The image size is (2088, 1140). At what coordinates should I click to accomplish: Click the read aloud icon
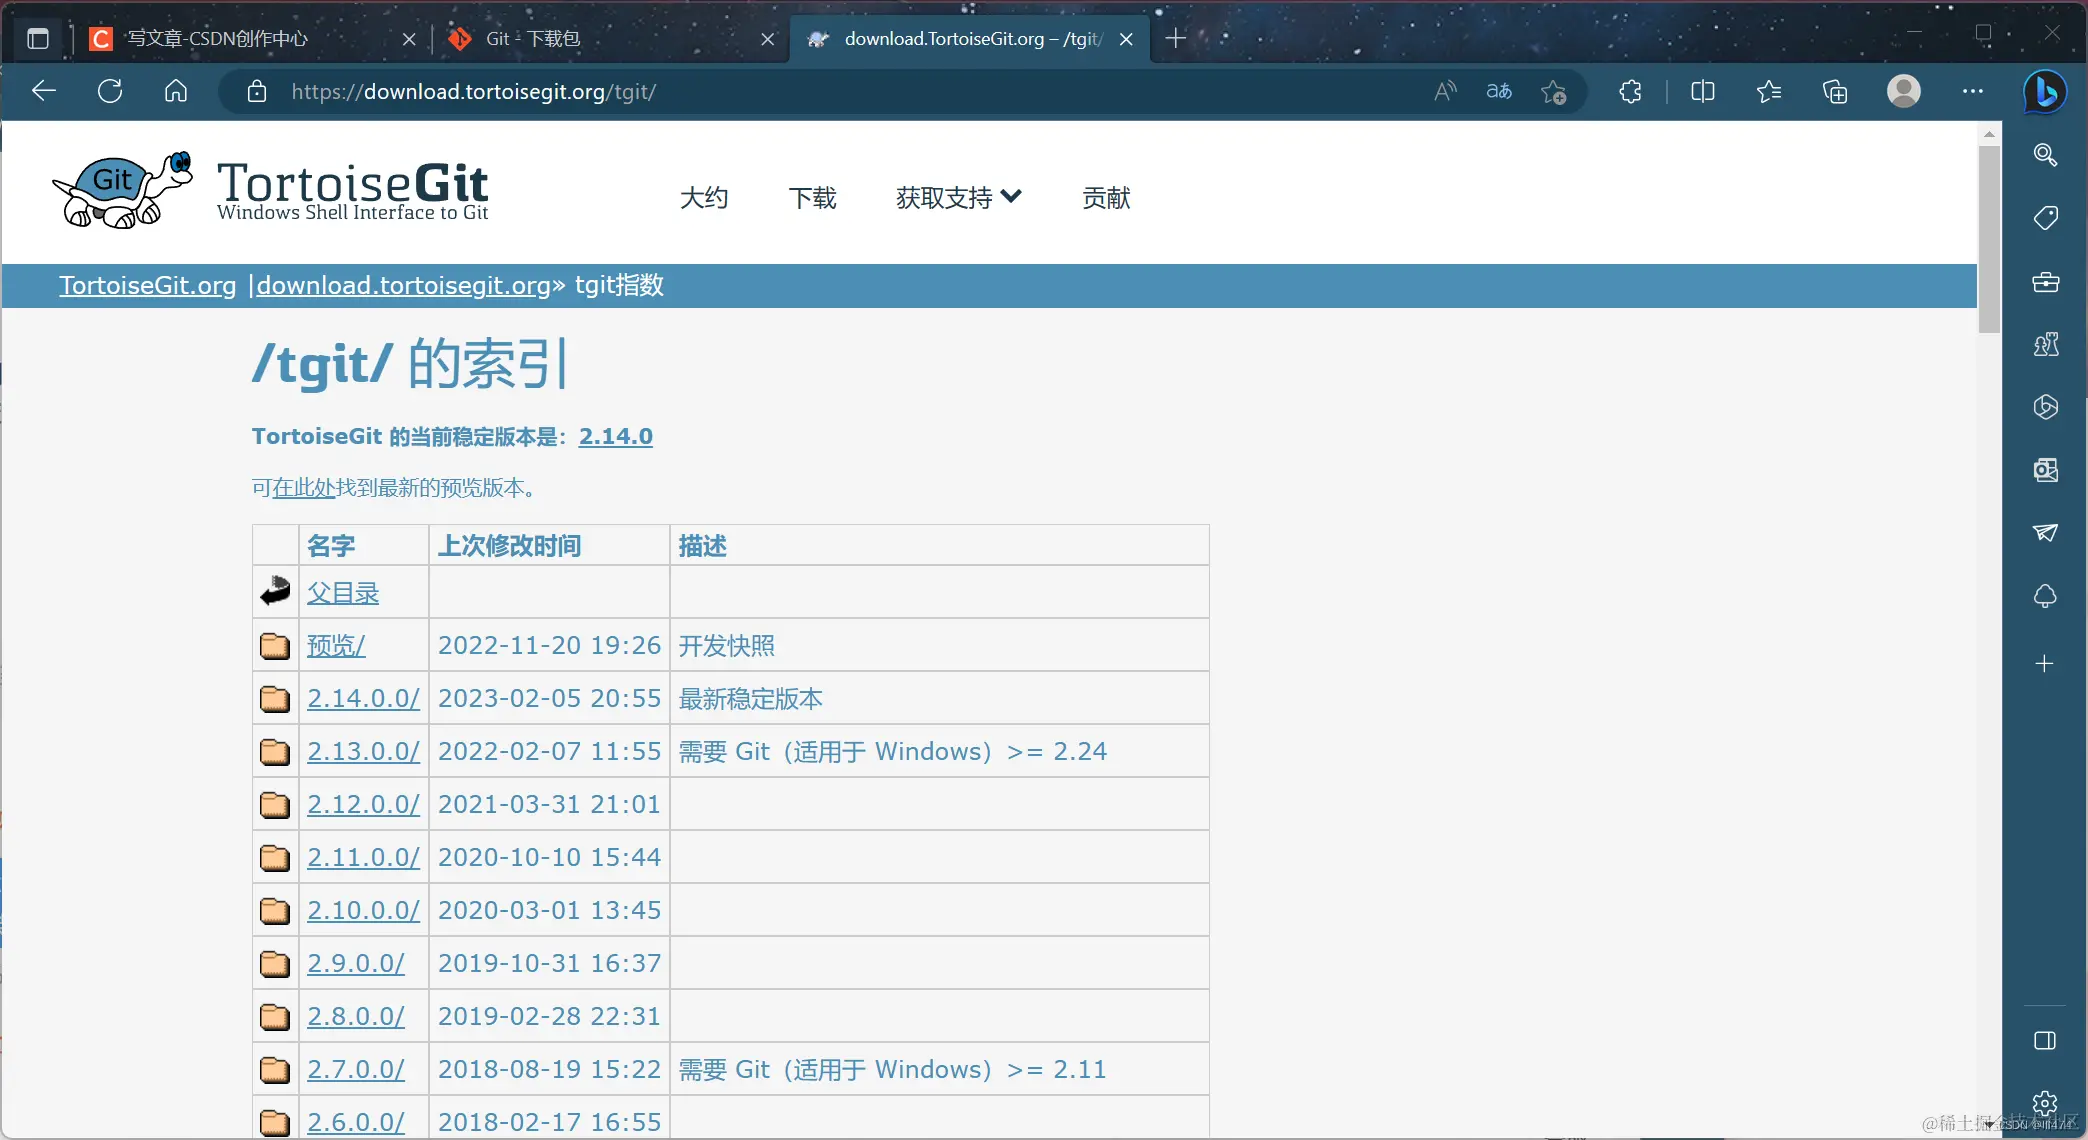click(1445, 92)
